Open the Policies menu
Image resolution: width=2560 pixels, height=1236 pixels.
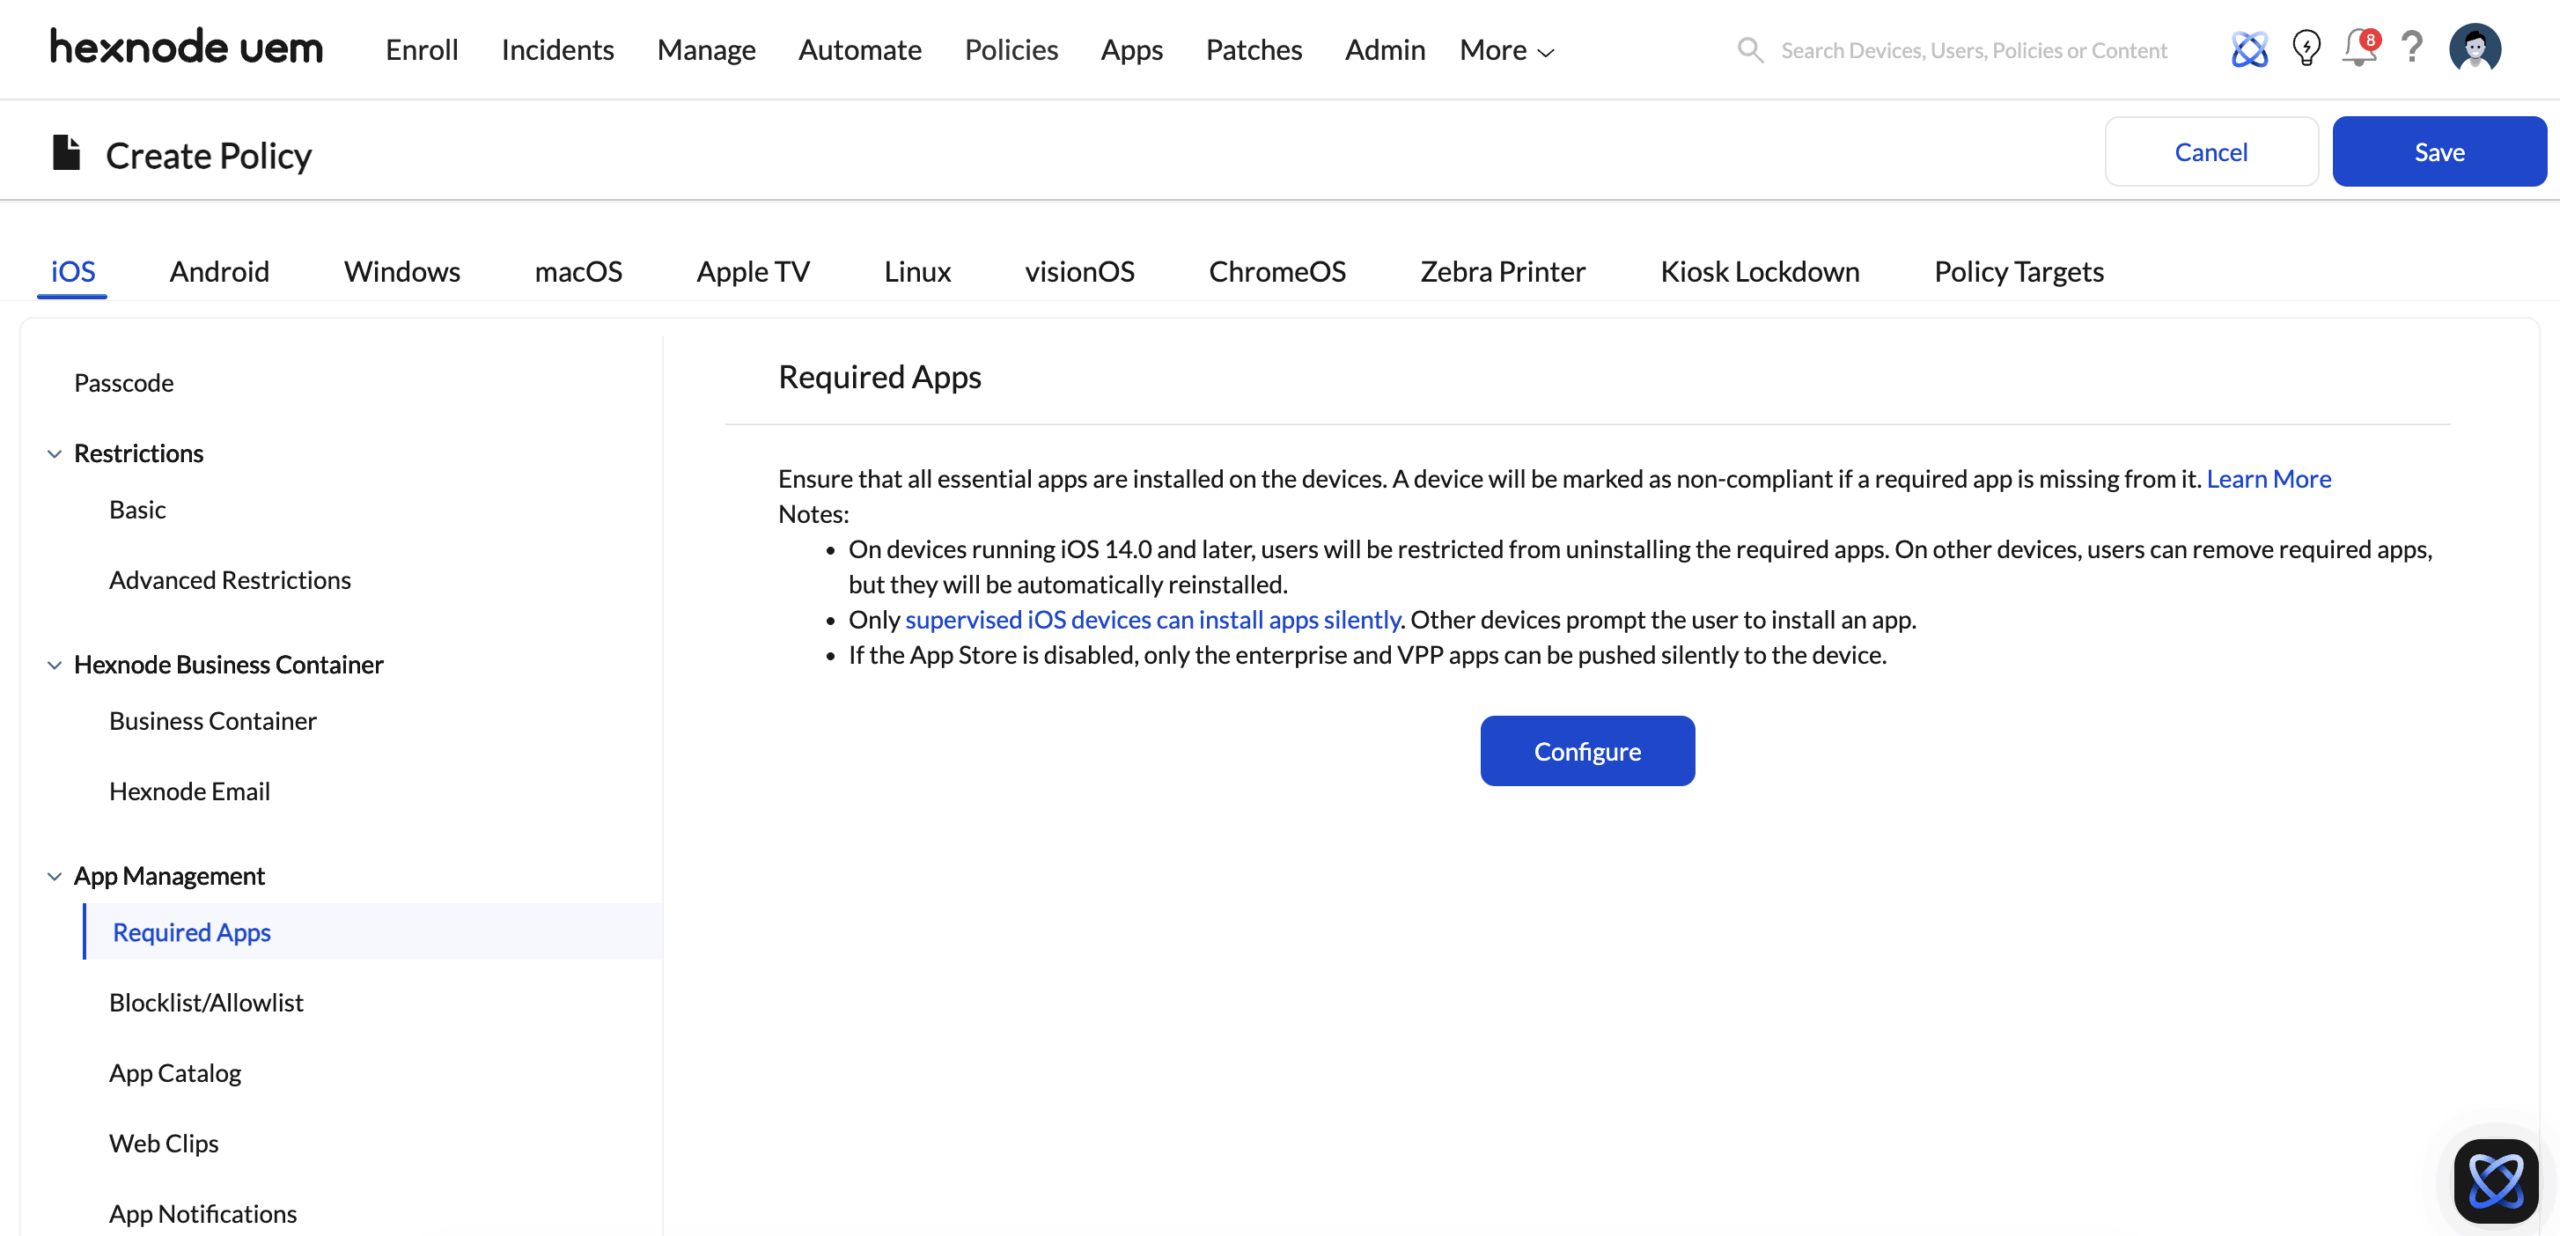(1011, 50)
